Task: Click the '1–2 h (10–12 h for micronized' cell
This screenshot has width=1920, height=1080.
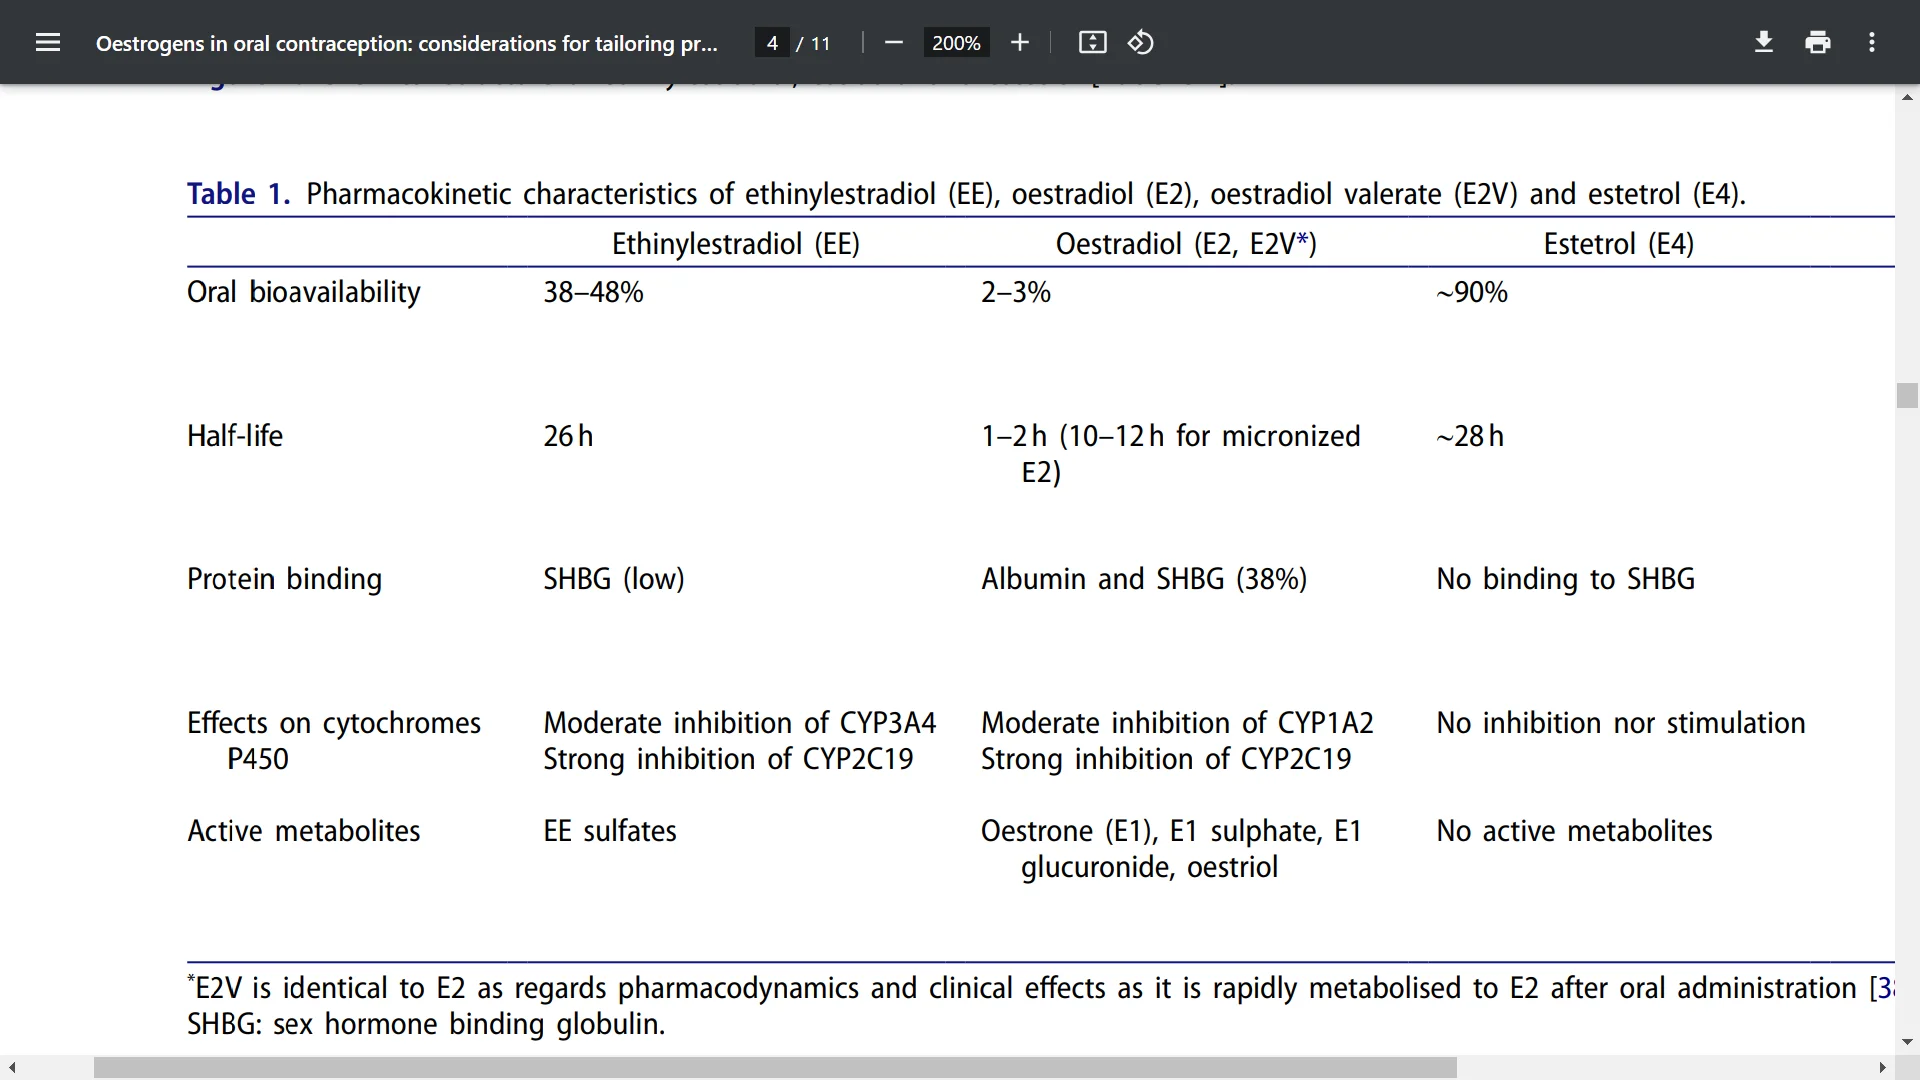Action: tap(1171, 436)
